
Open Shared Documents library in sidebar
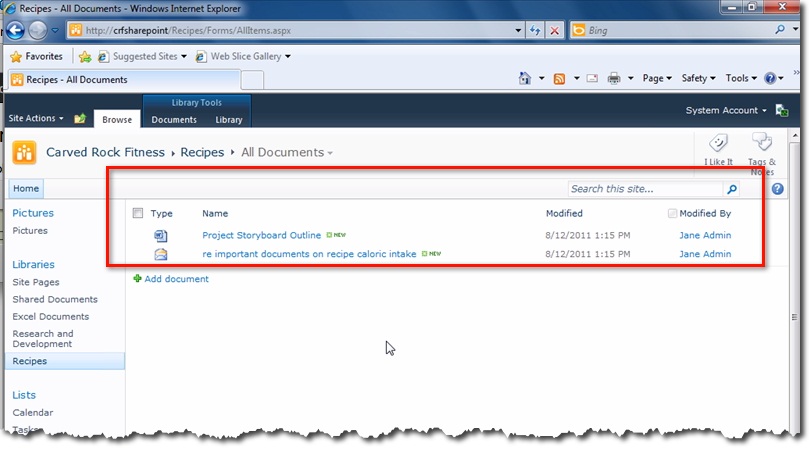coord(55,299)
